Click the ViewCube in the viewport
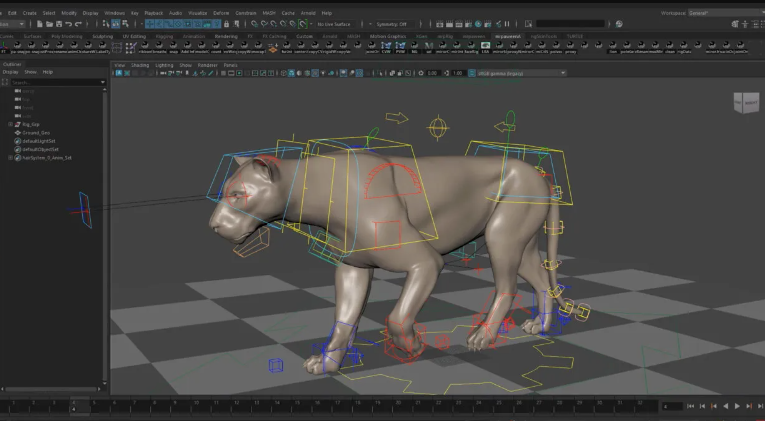The image size is (765, 421). pyautogui.click(x=745, y=102)
